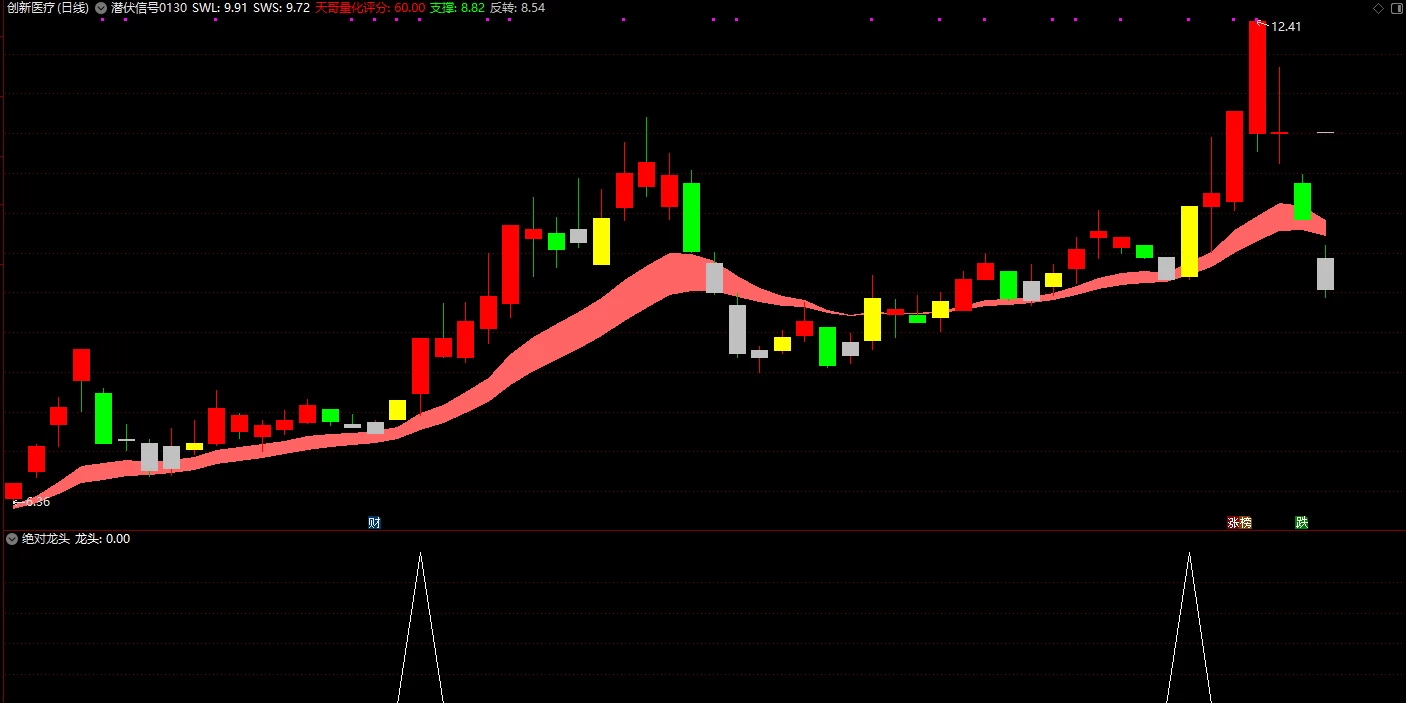
Task: Expand the 潜伏信号0130 indicator dropdown arrow
Action: (101, 8)
